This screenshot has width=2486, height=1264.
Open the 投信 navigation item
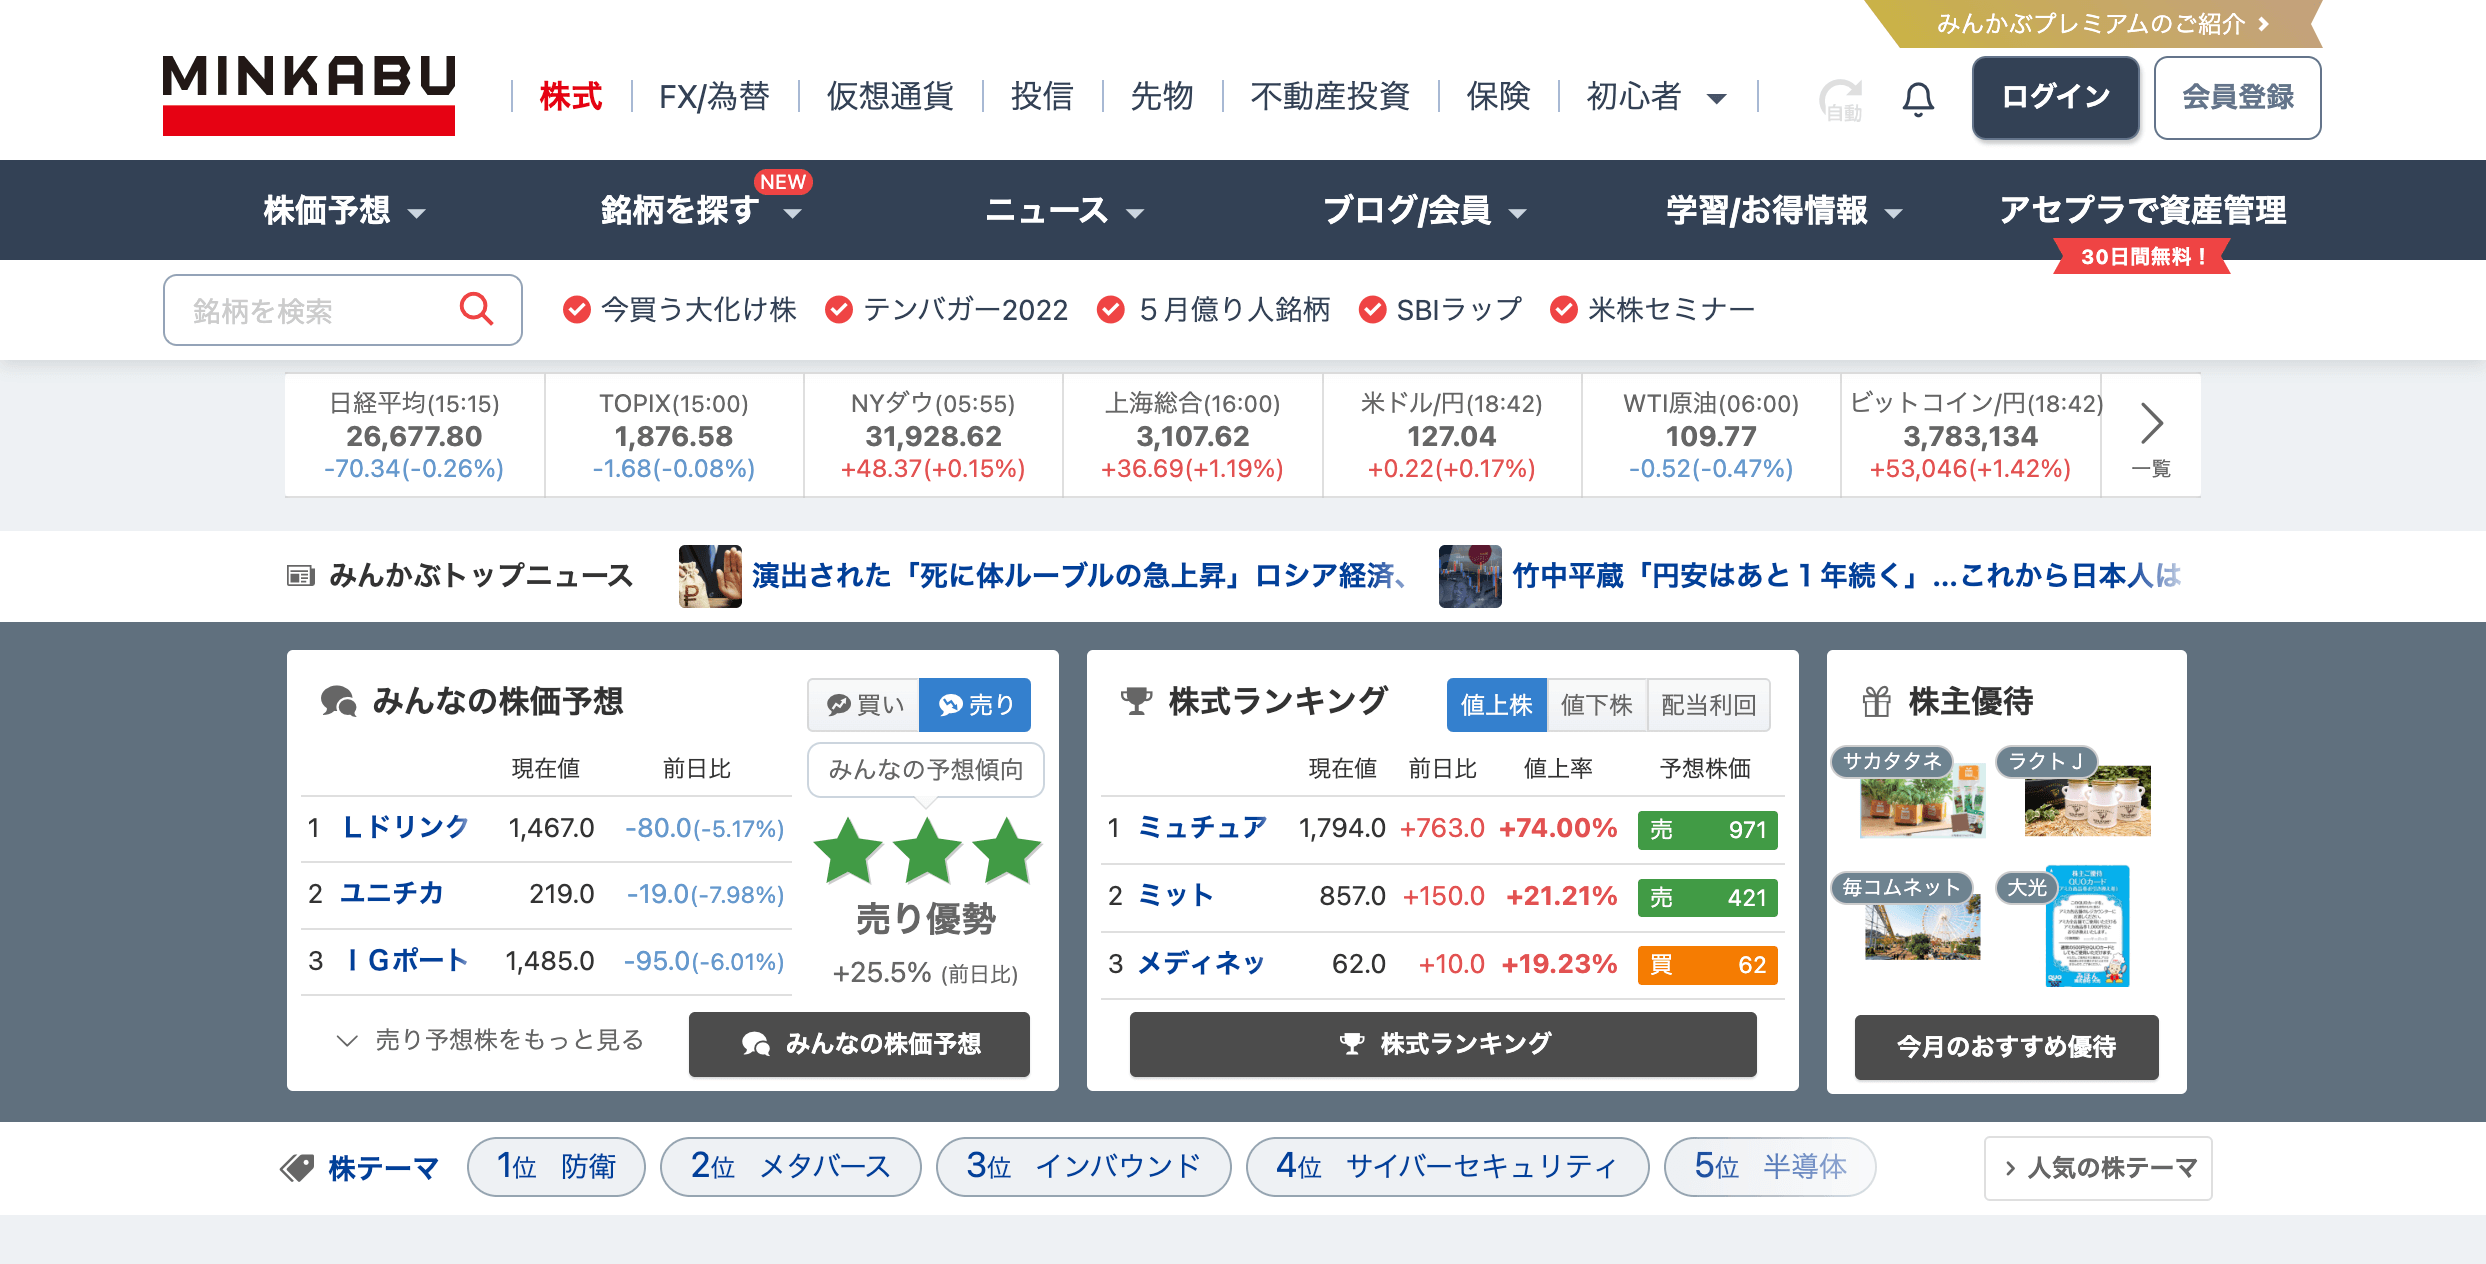click(x=1042, y=97)
